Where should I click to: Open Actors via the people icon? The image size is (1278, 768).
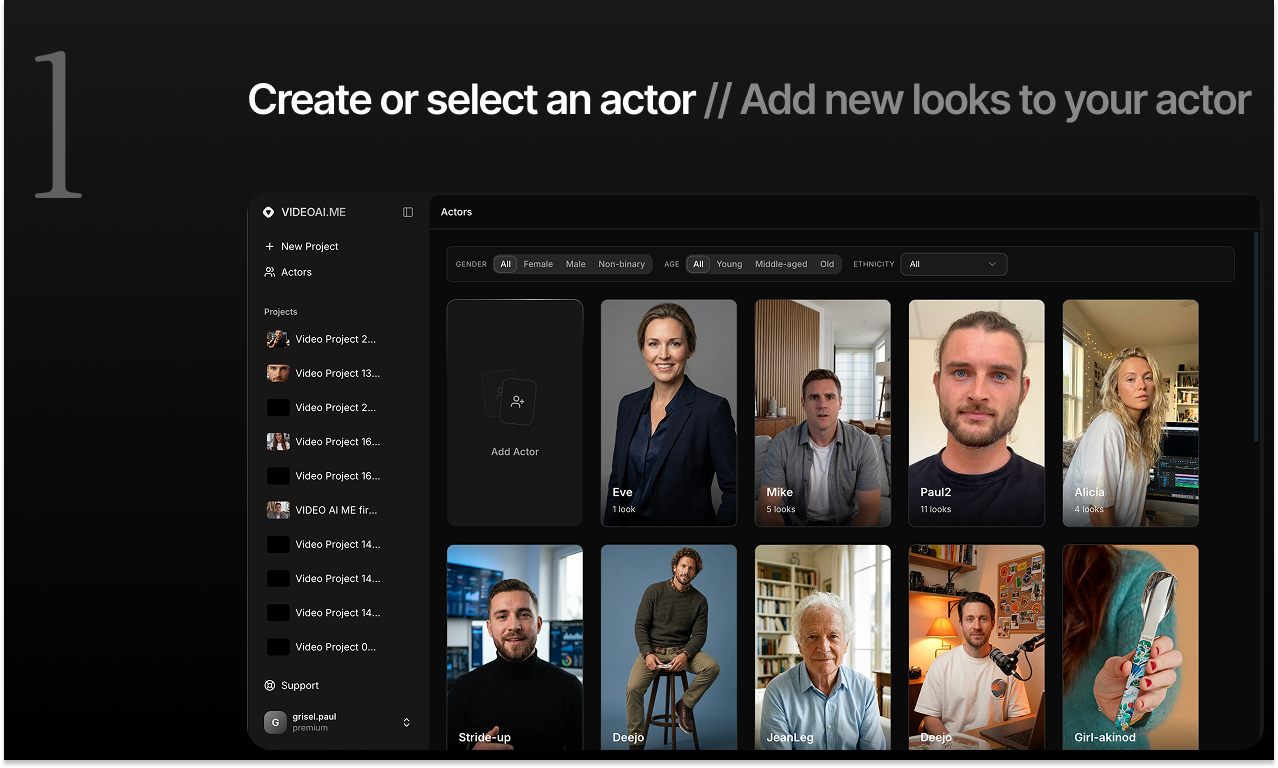[269, 272]
